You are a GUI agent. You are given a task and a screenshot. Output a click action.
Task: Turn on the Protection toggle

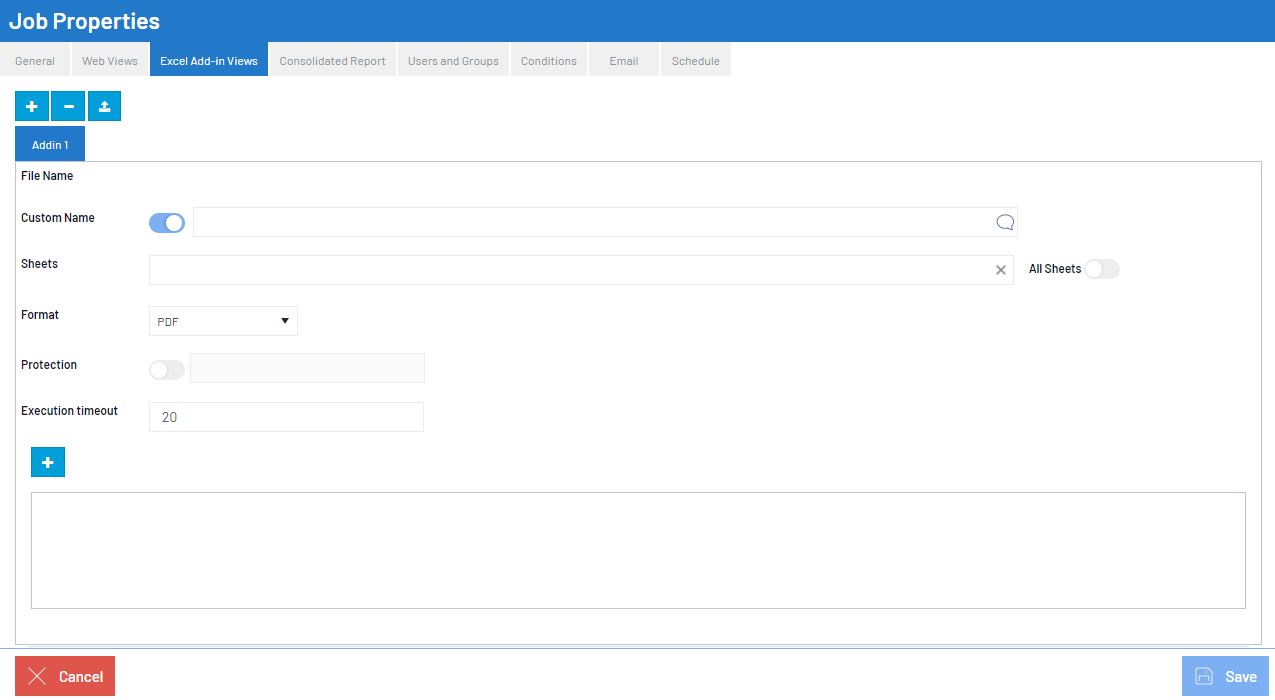pos(167,370)
